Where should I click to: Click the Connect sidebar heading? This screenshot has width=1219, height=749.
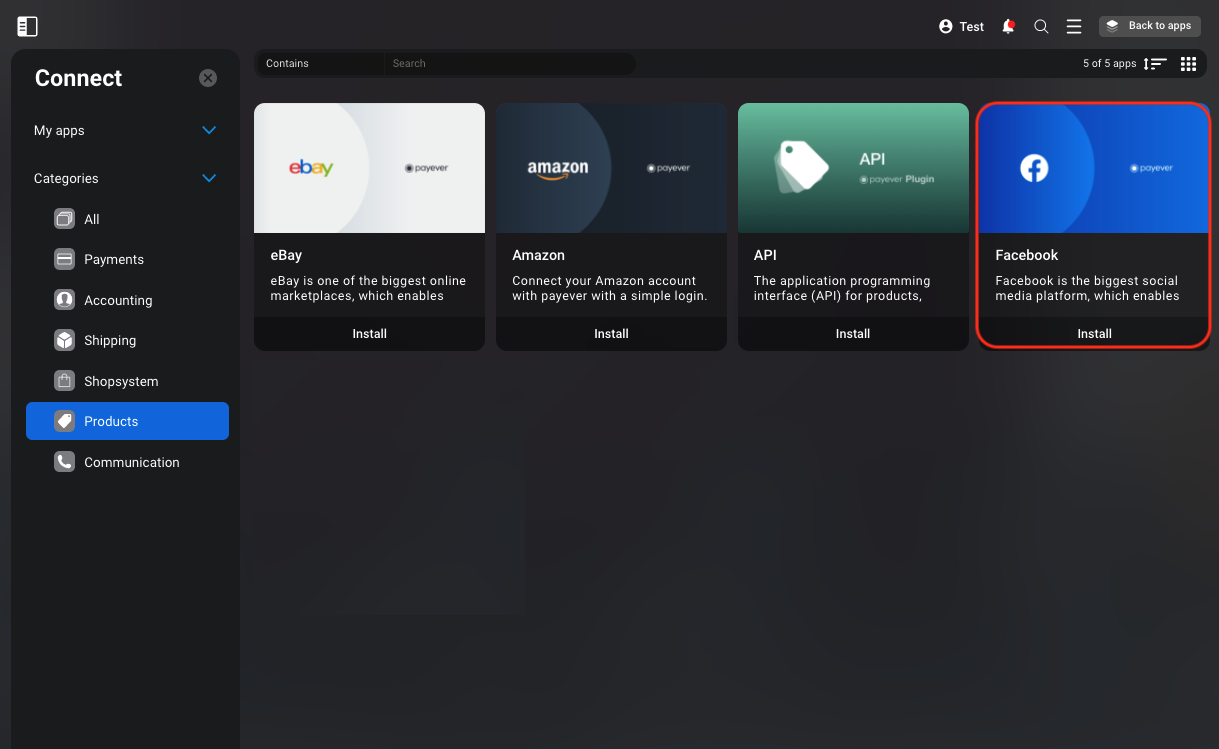point(78,78)
